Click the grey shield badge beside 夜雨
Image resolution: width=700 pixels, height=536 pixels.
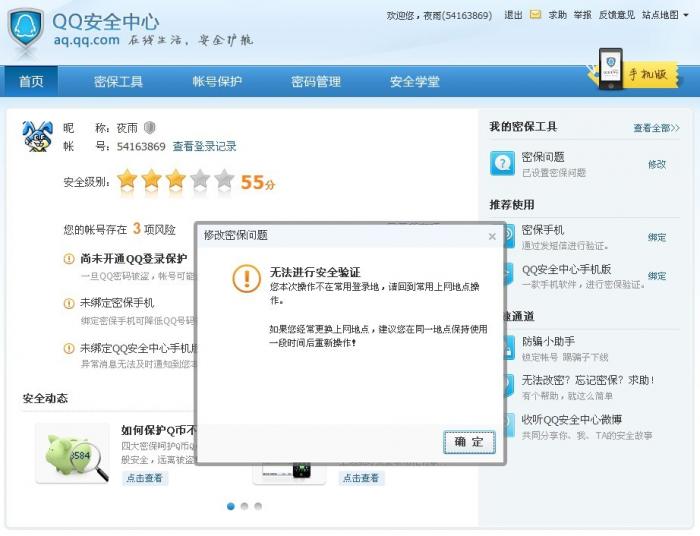tap(150, 128)
